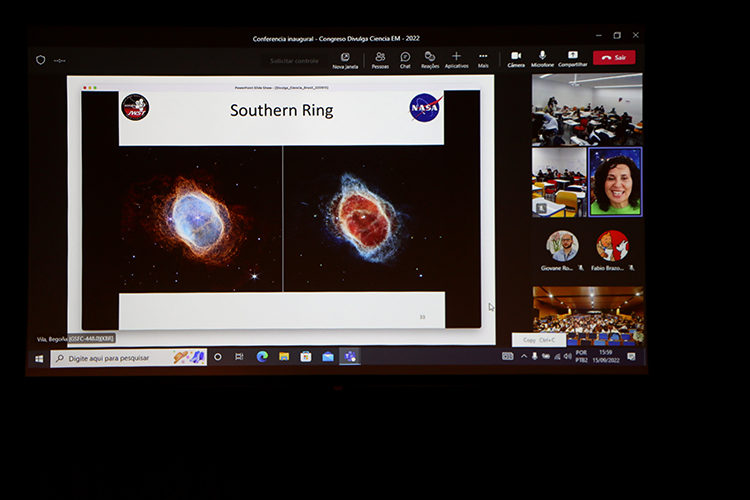Screen dimensions: 750x500
Task: Click the red Sair button
Action: (x=614, y=57)
